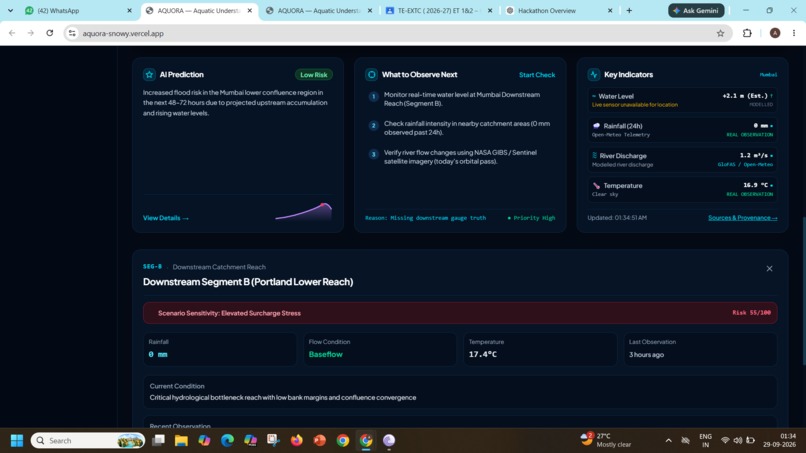Open a new browser tab
This screenshot has height=453, width=806.
(629, 10)
